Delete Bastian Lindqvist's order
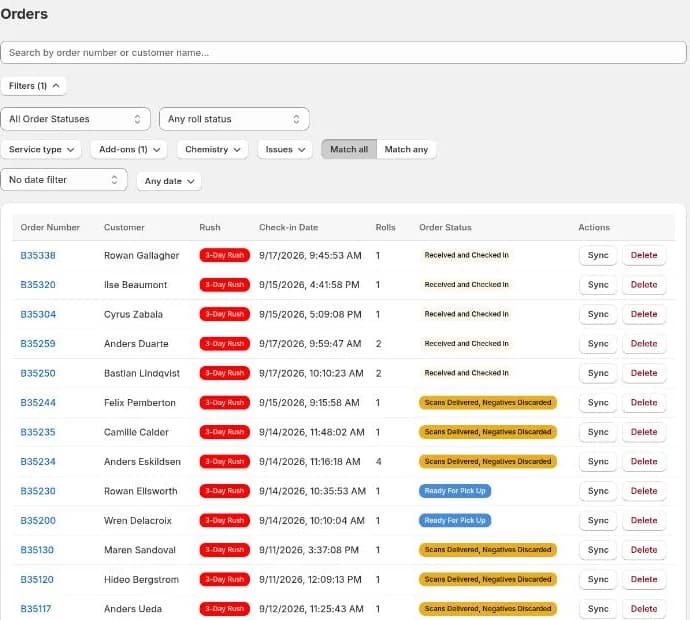The image size is (690, 620). [x=644, y=373]
